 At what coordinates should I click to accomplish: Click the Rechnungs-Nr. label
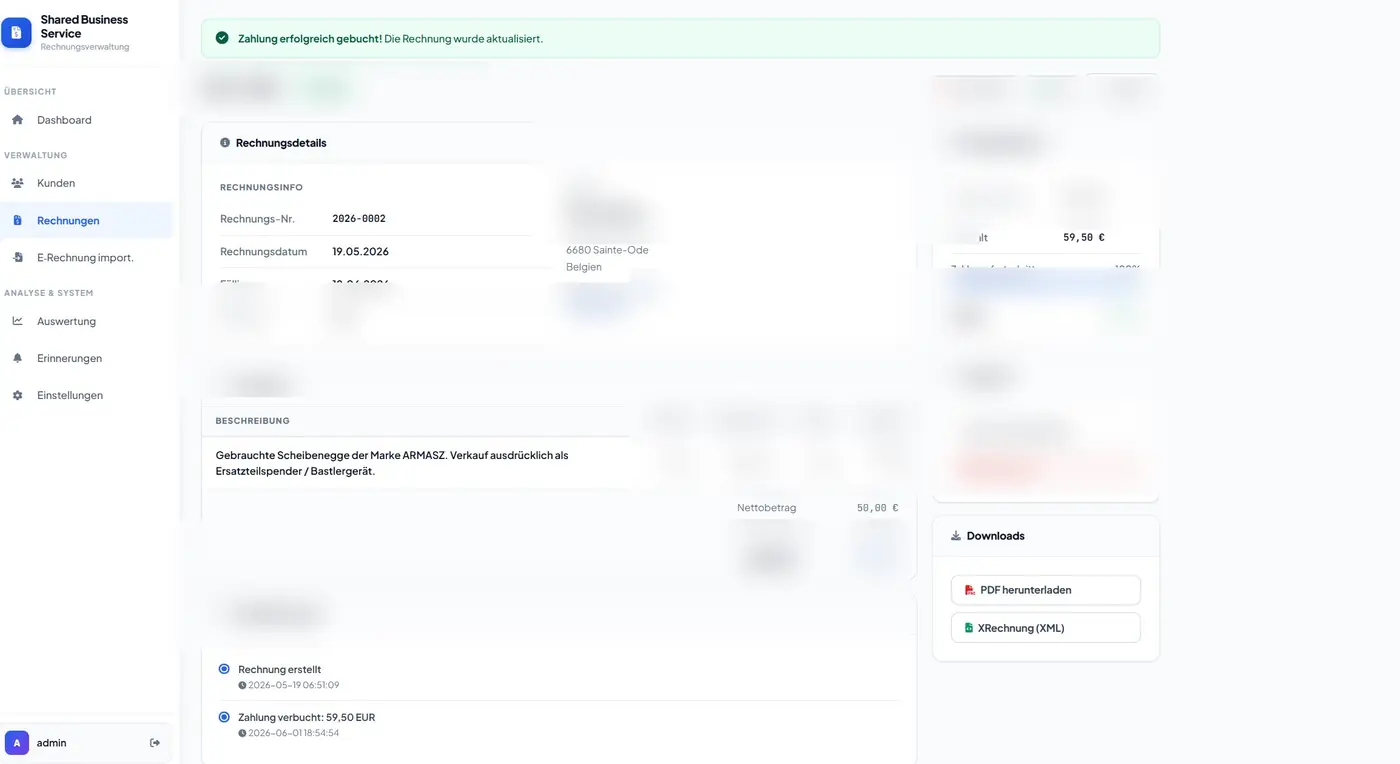(x=257, y=218)
